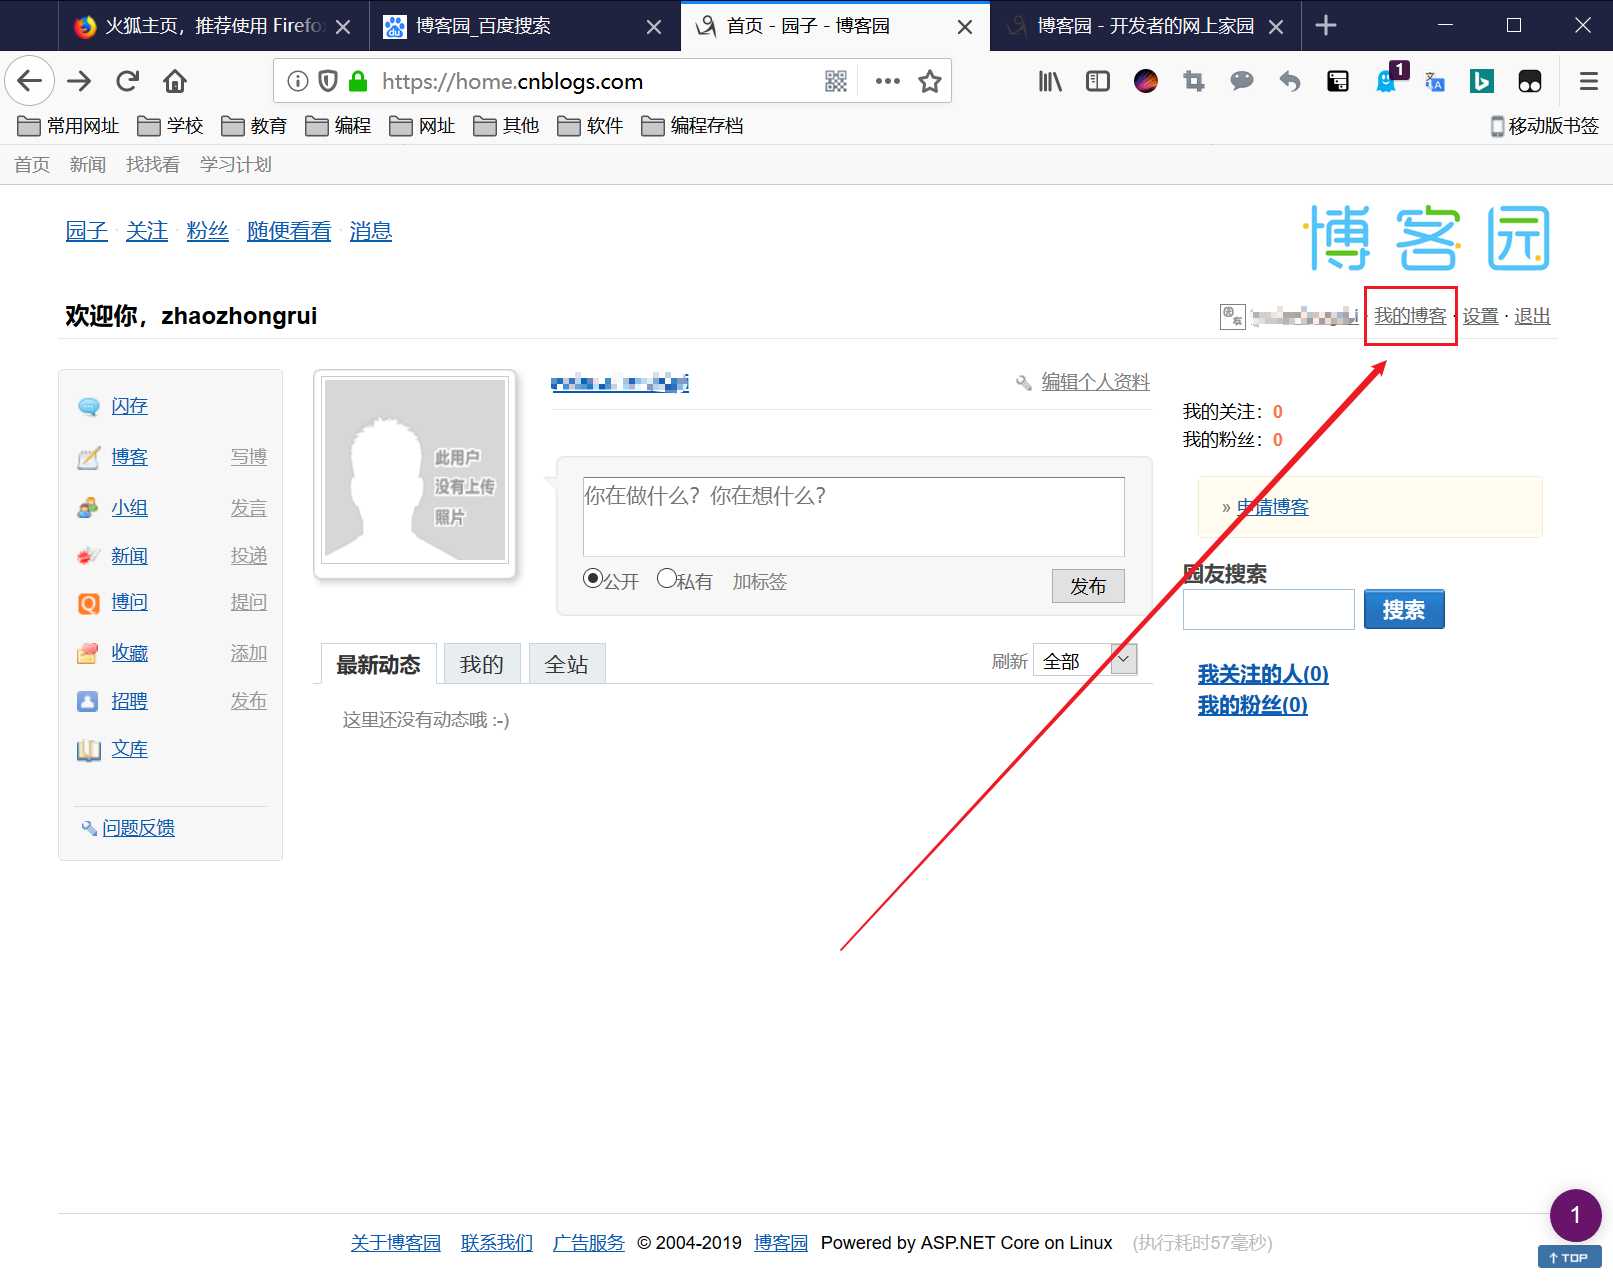Switch to the 最新动态 tab

(x=378, y=664)
